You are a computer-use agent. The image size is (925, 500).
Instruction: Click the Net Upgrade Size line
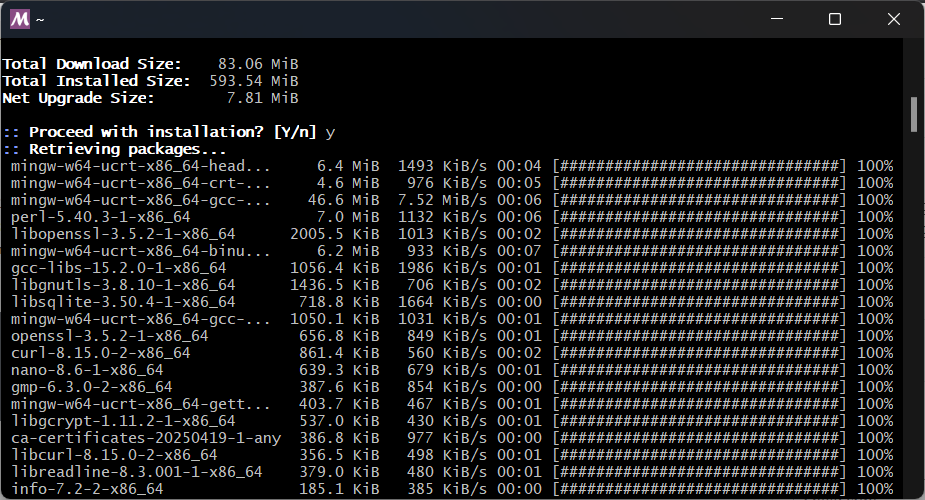[150, 98]
